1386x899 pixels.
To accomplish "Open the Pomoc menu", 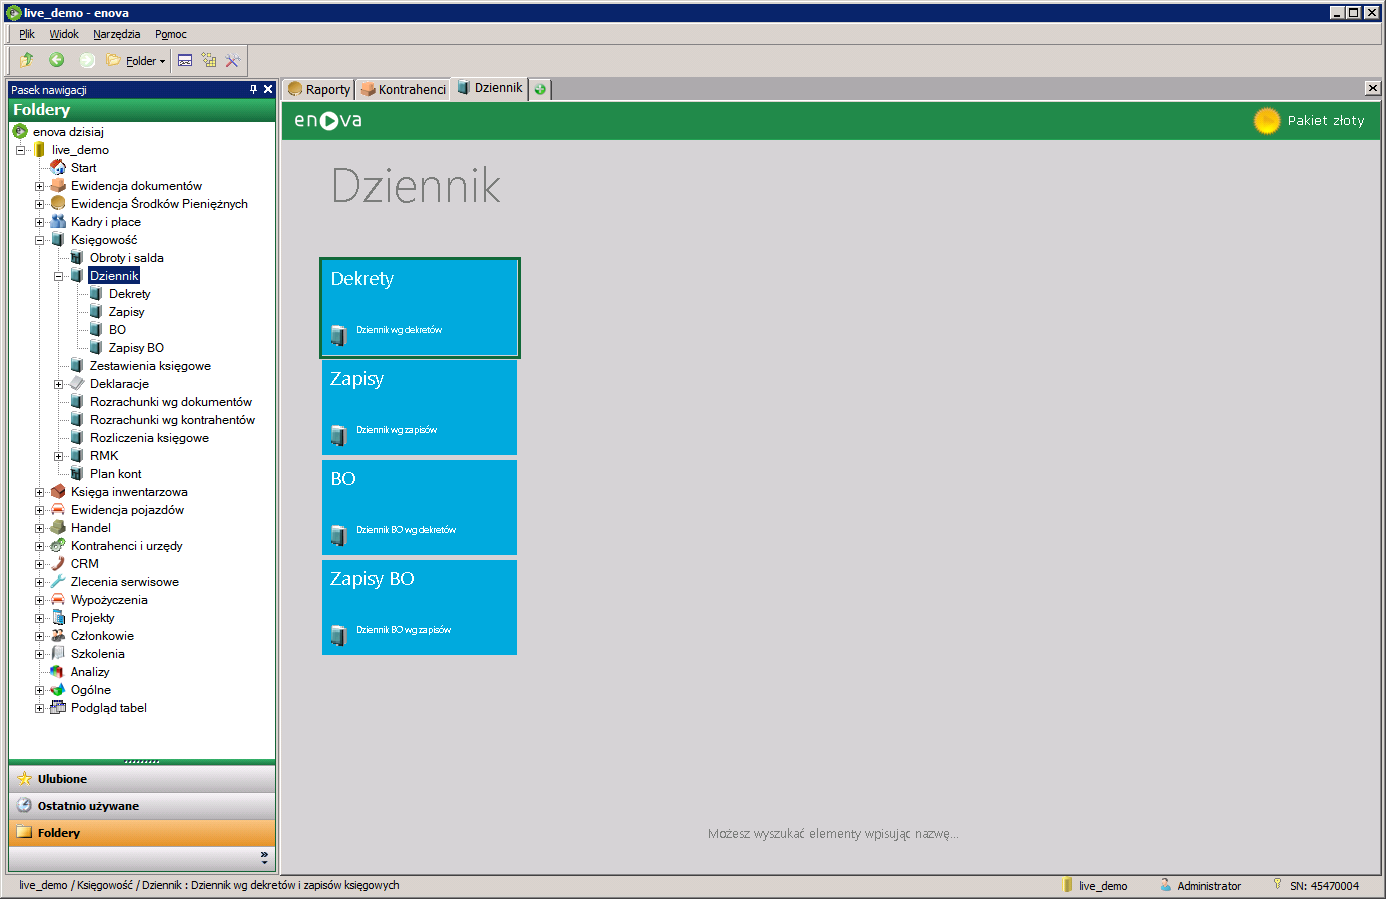I will (171, 34).
